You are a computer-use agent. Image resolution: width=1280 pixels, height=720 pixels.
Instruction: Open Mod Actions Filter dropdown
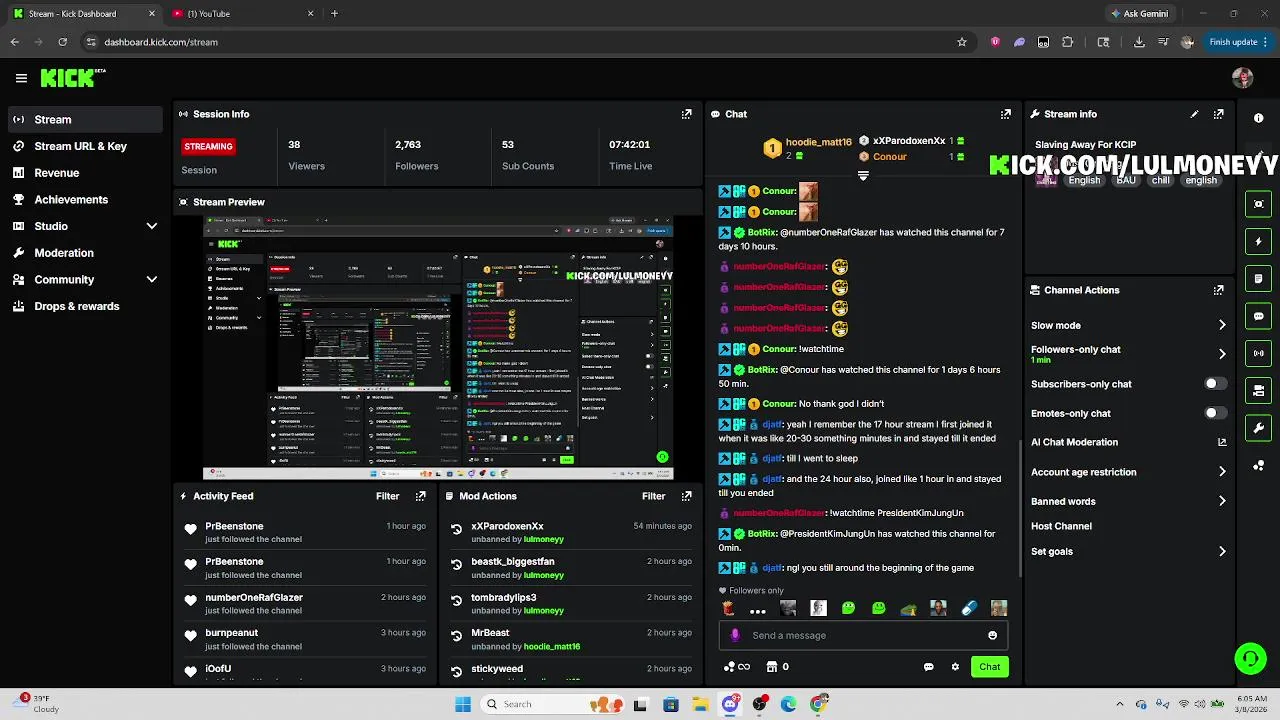pos(653,496)
